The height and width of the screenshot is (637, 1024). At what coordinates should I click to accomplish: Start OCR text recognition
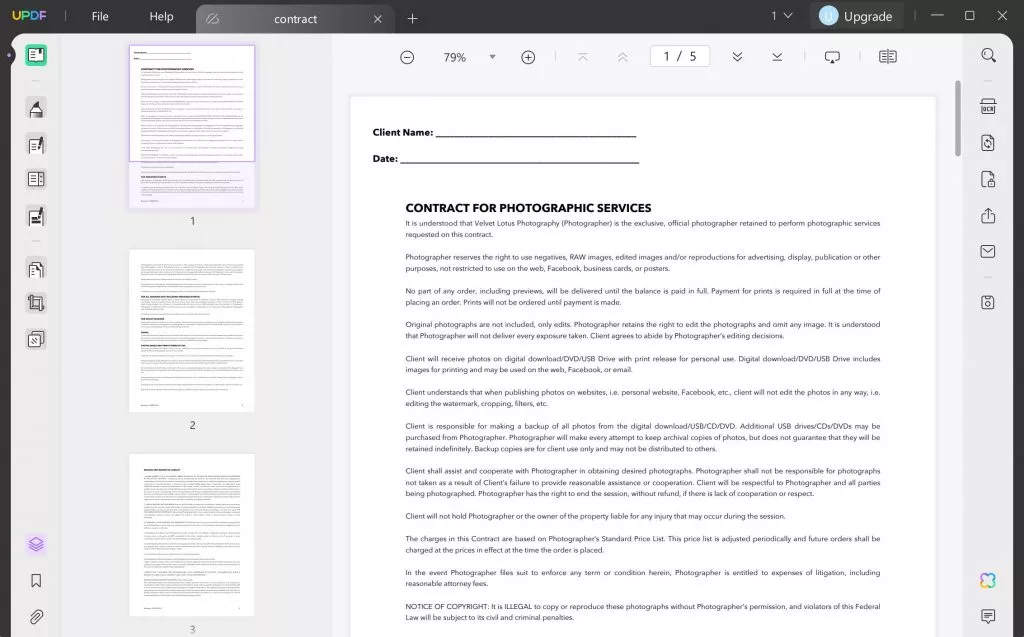[986, 105]
